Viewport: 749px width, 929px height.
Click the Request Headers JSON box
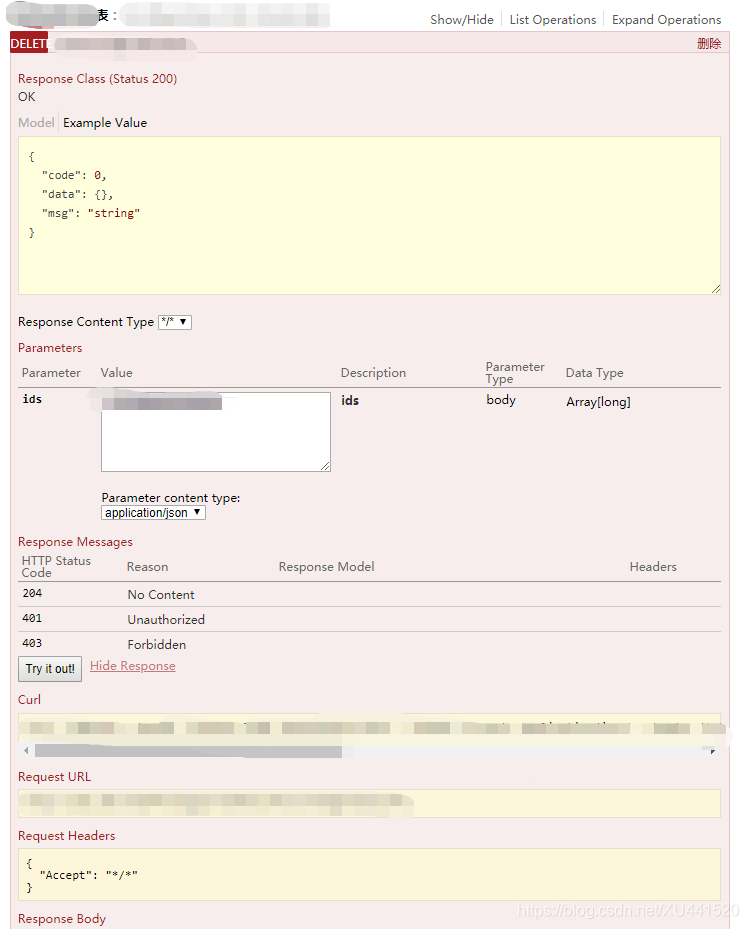tap(369, 874)
